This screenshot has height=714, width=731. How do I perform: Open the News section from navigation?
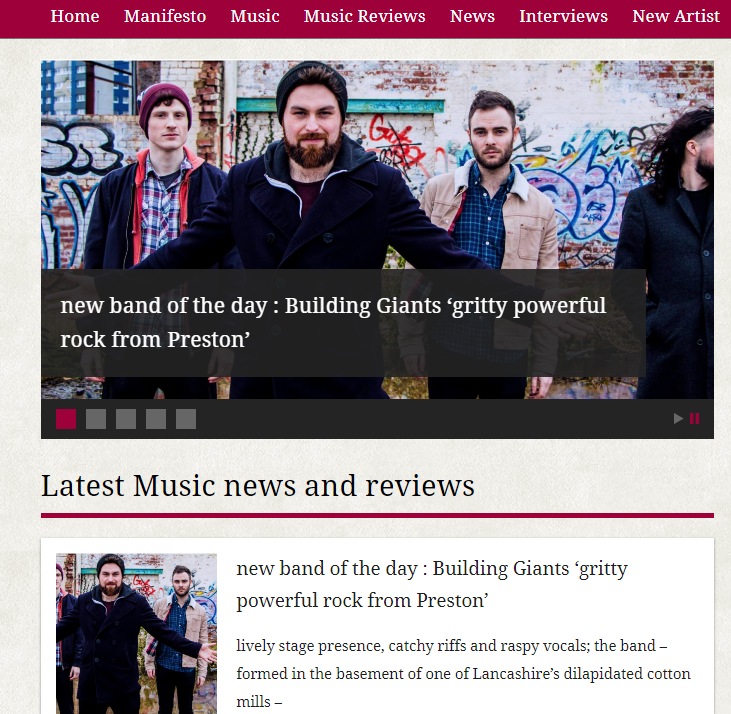[472, 16]
